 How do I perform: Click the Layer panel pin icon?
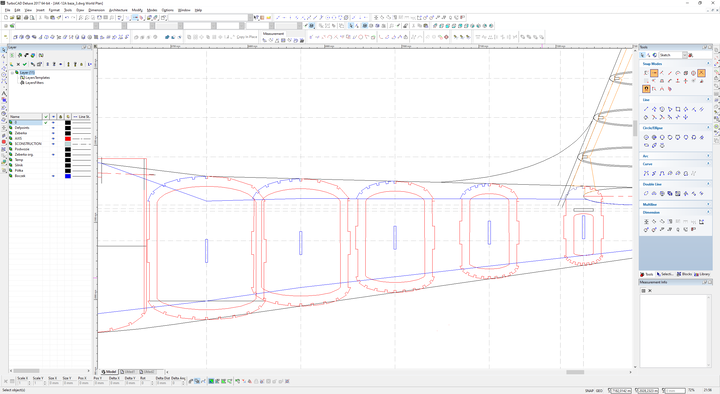pos(84,47)
